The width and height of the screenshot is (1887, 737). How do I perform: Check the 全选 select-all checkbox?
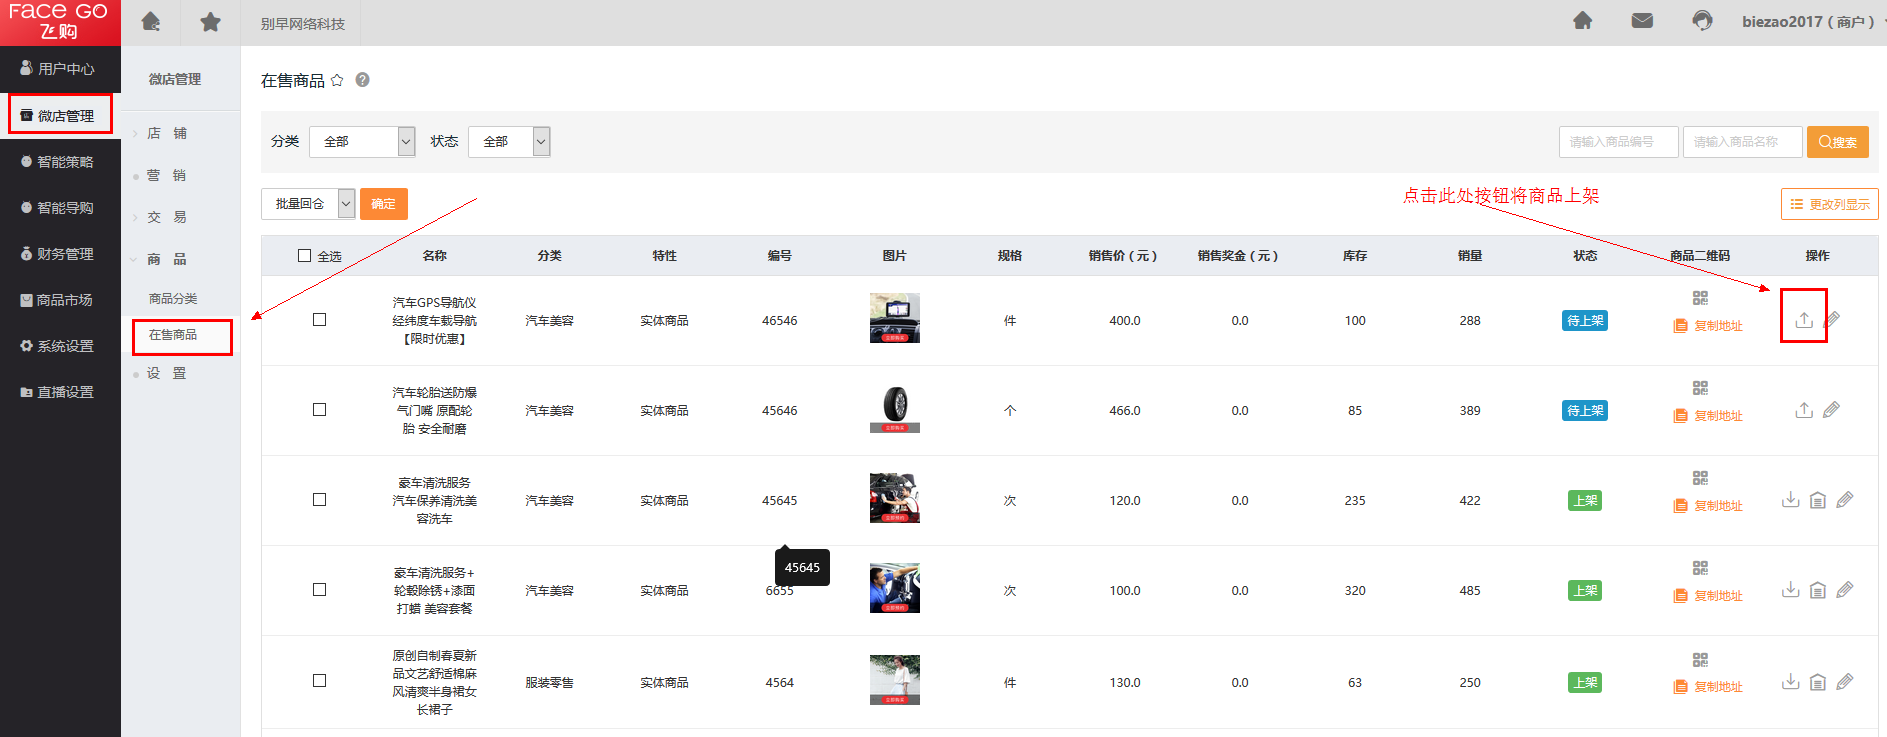pyautogui.click(x=305, y=256)
